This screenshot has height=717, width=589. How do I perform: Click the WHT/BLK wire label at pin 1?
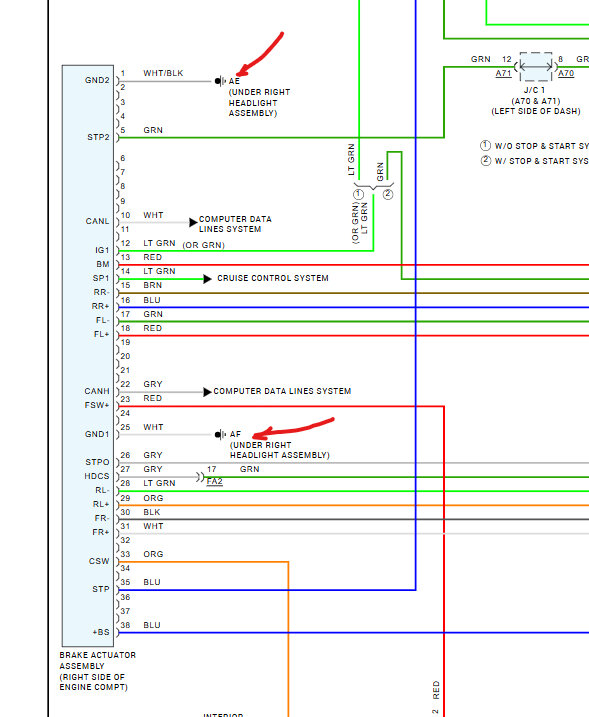pos(163,73)
